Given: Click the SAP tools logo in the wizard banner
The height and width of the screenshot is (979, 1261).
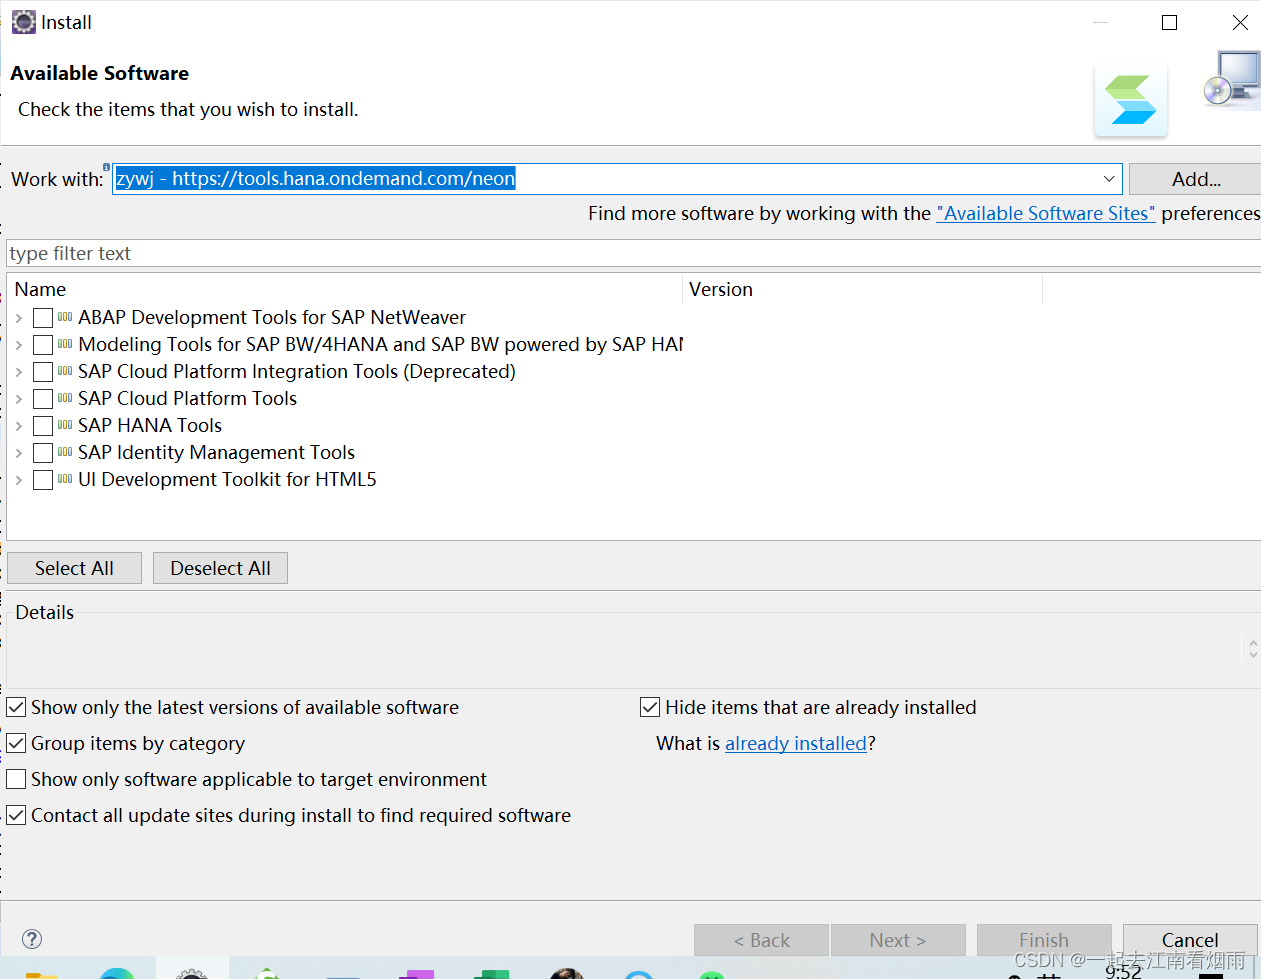Looking at the screenshot, I should click(1130, 99).
